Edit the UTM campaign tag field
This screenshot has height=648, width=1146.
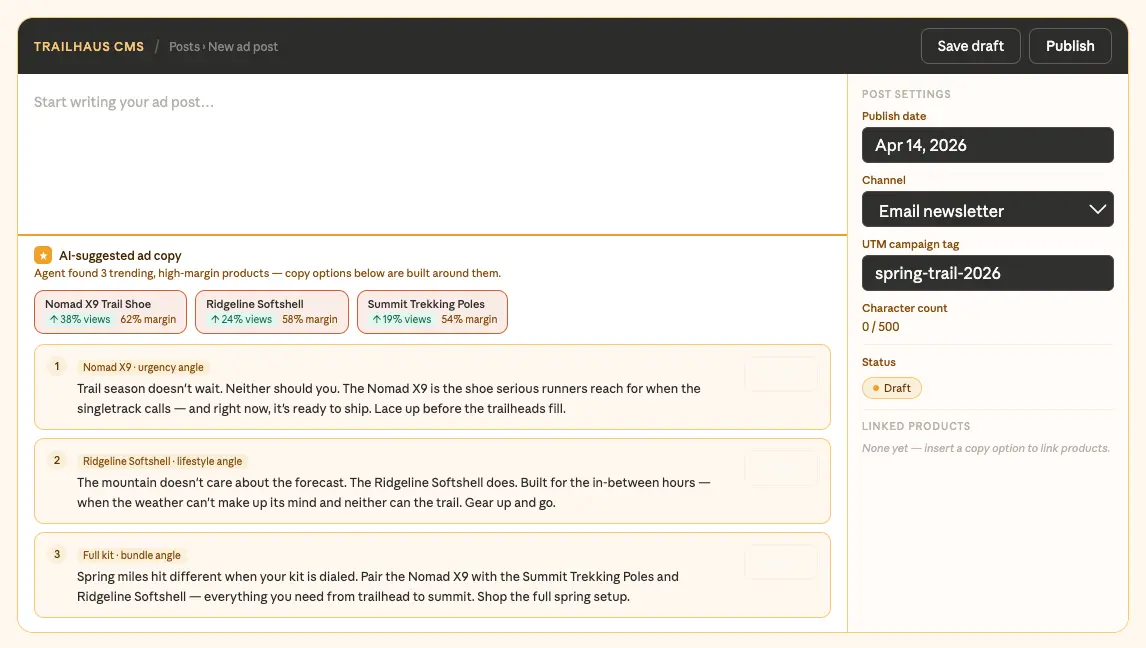click(987, 273)
